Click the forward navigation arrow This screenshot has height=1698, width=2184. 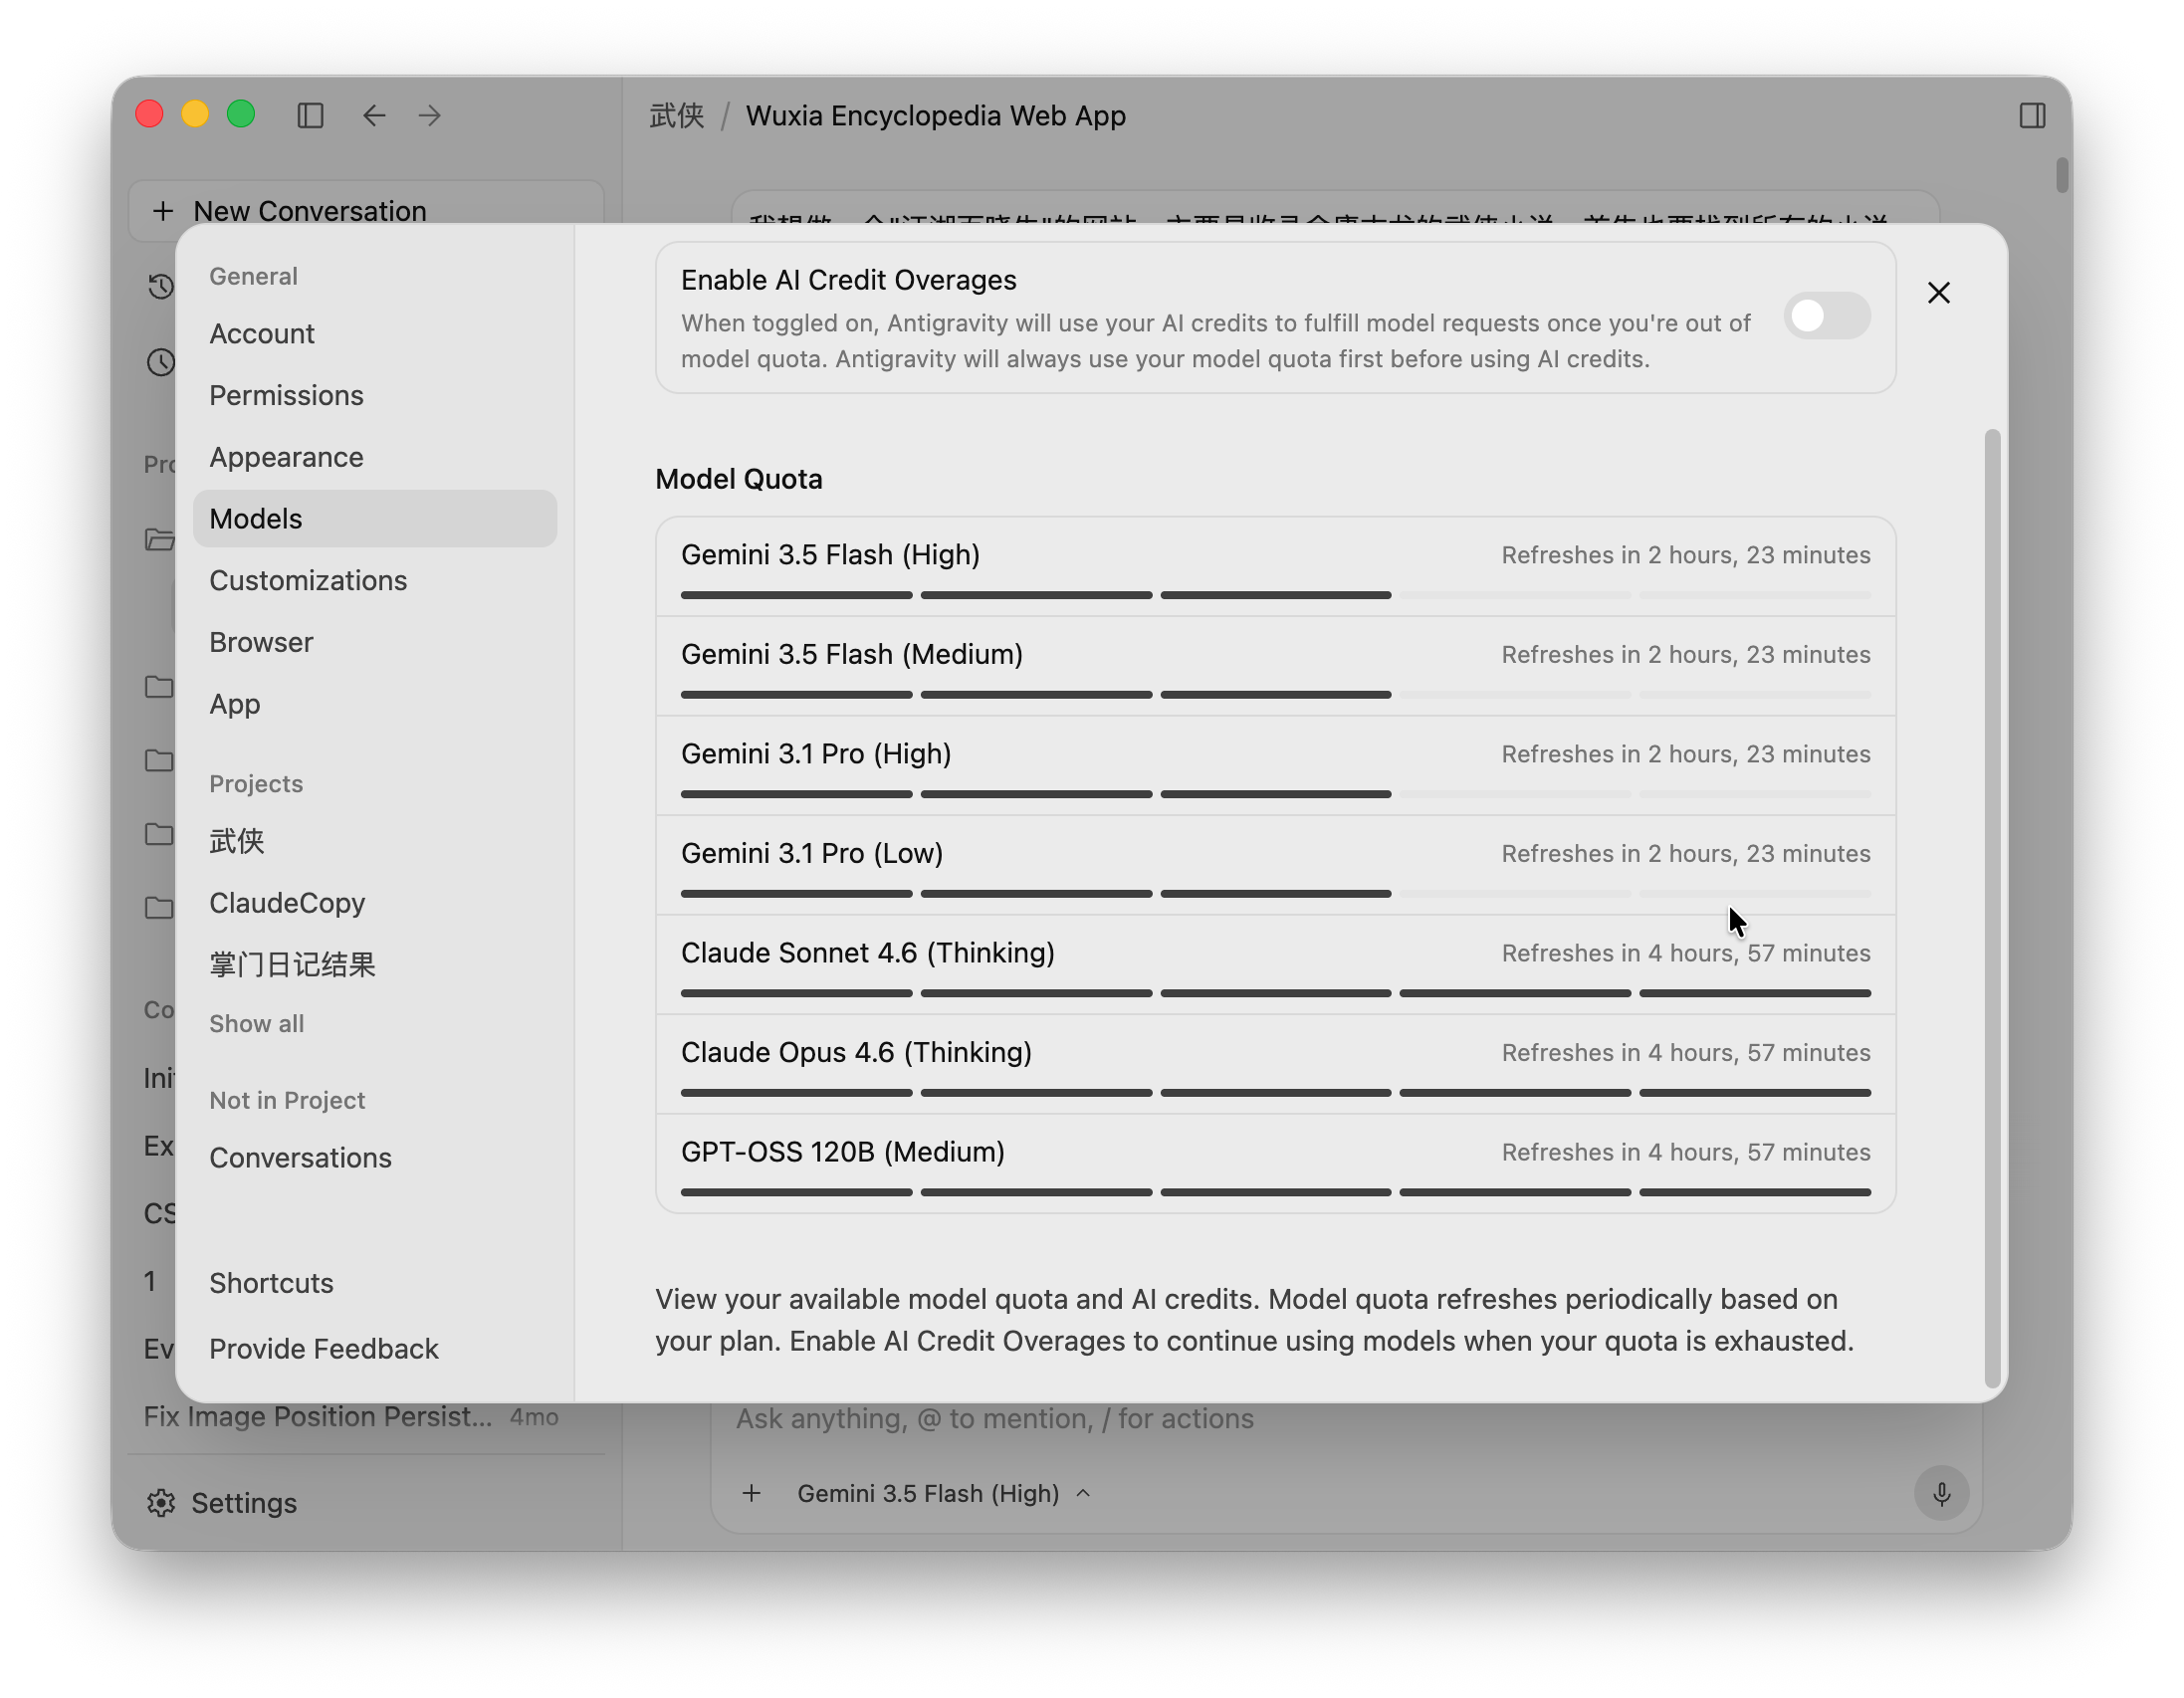pos(430,116)
